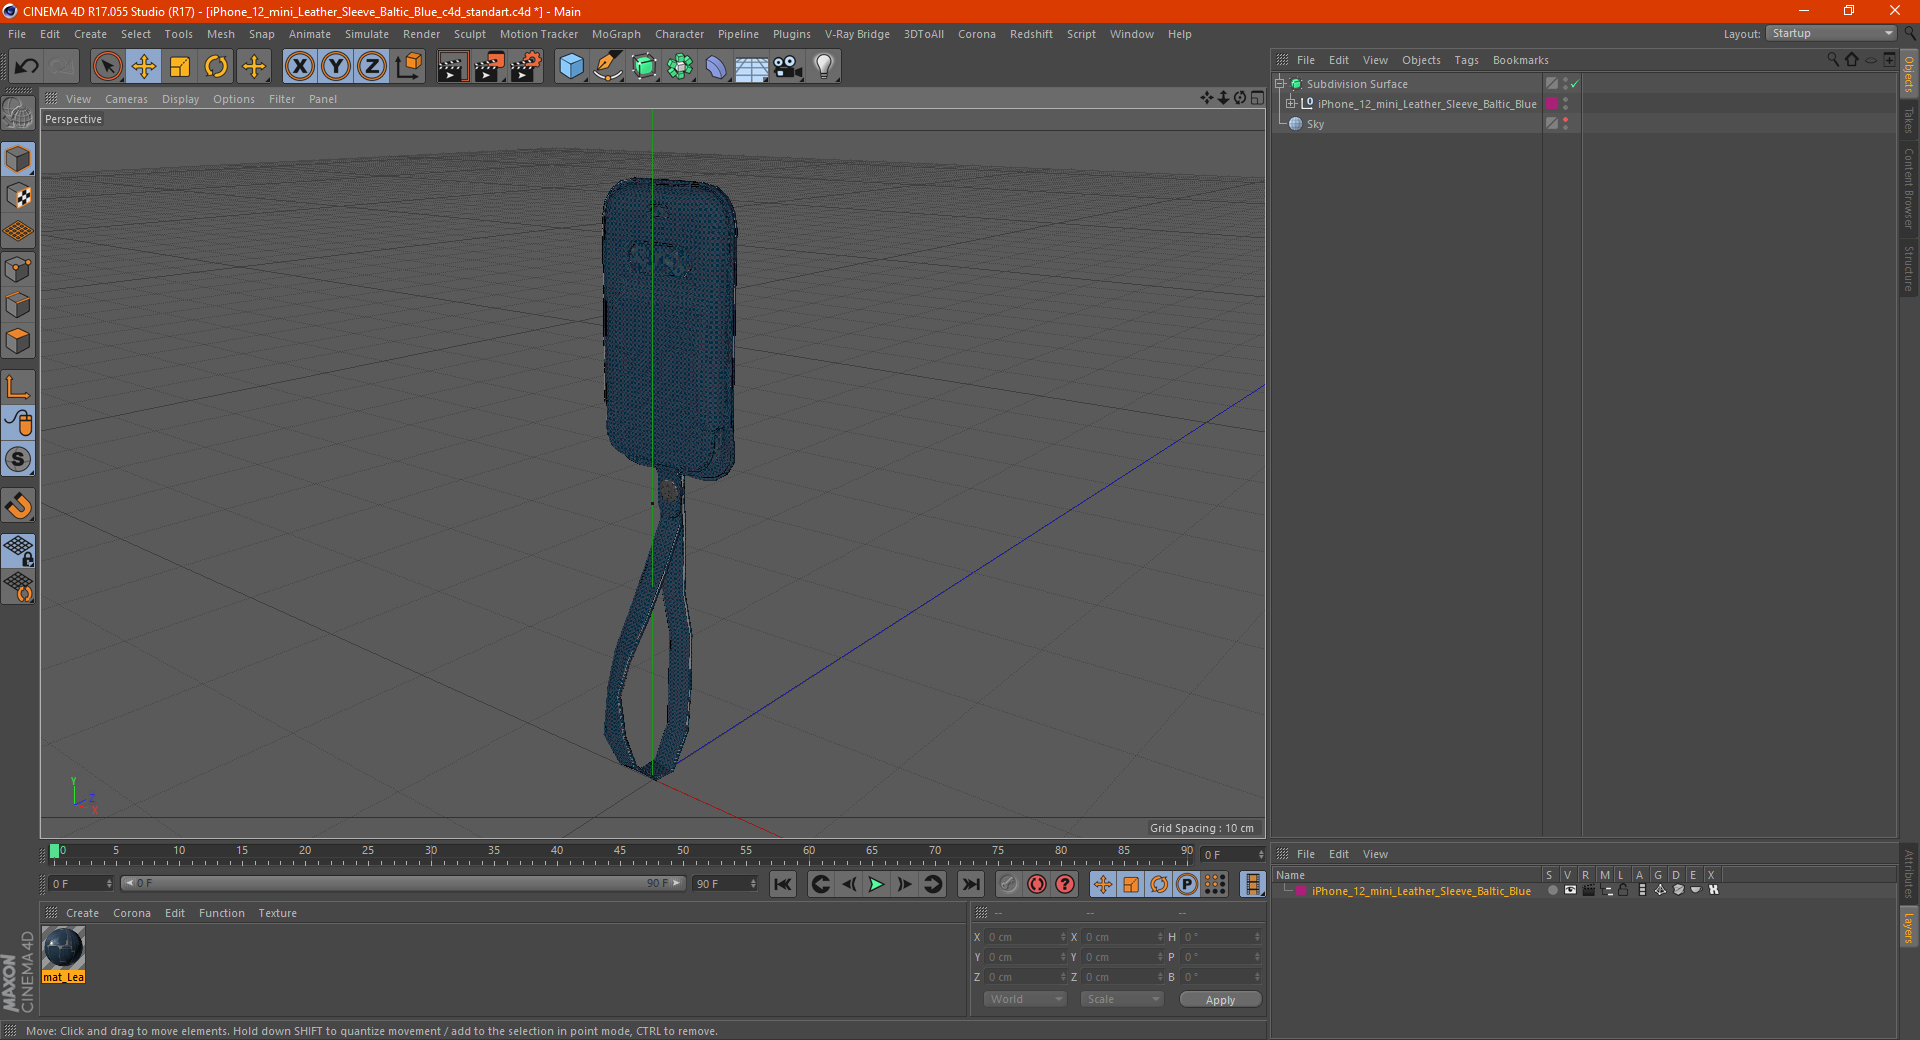This screenshot has height=1040, width=1920.
Task: Switch to Points mode
Action: (x=18, y=269)
